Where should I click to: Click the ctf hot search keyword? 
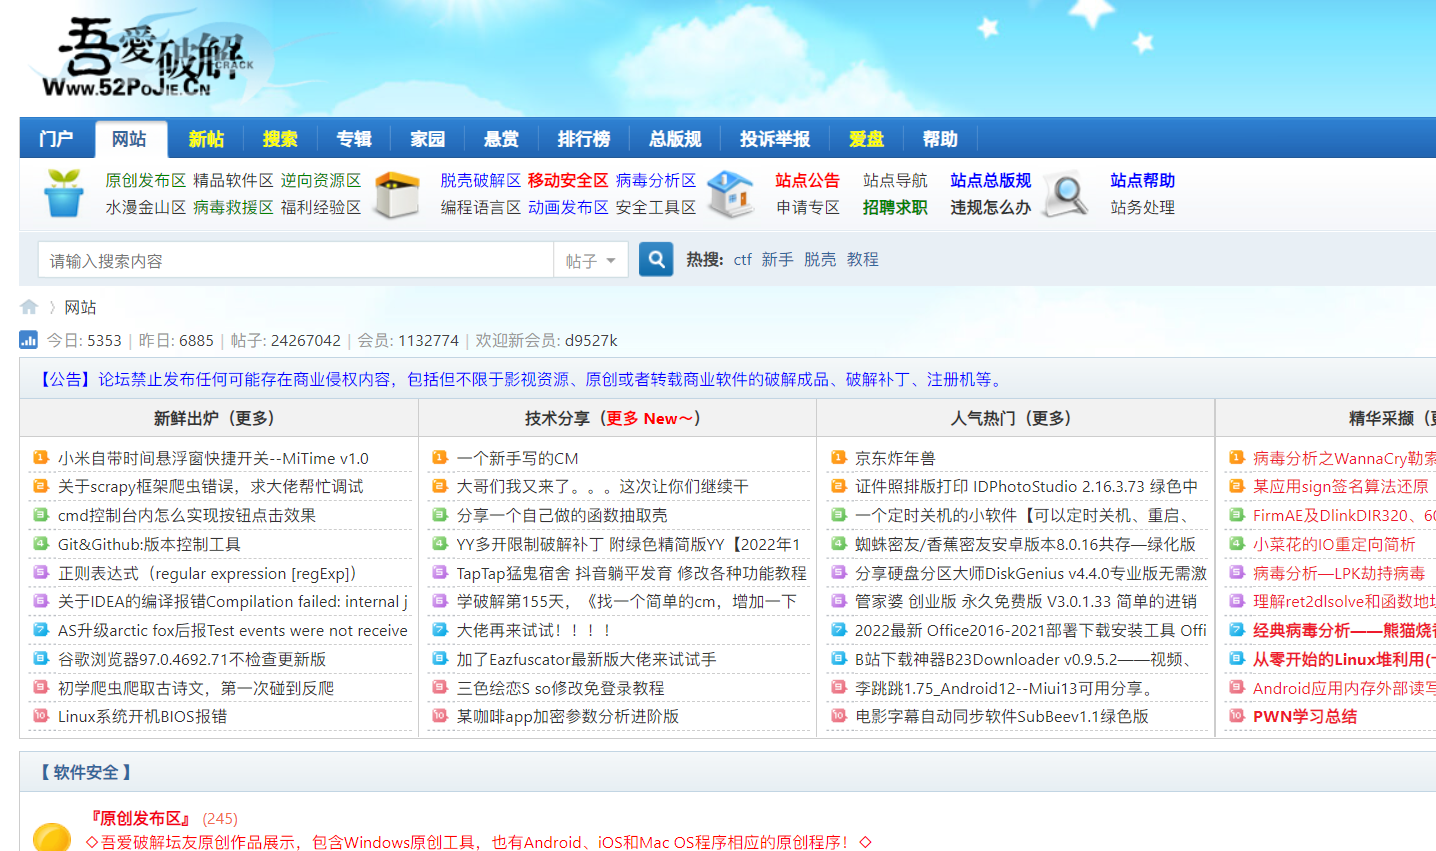click(x=742, y=259)
